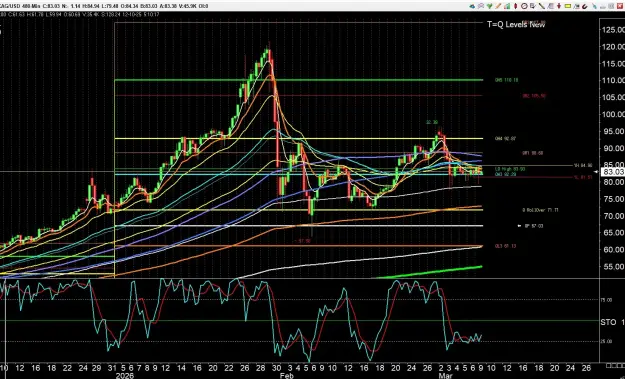Screen dimensions: 625x379
Task: Click the QR5 110.10 level label
Action: click(x=507, y=80)
